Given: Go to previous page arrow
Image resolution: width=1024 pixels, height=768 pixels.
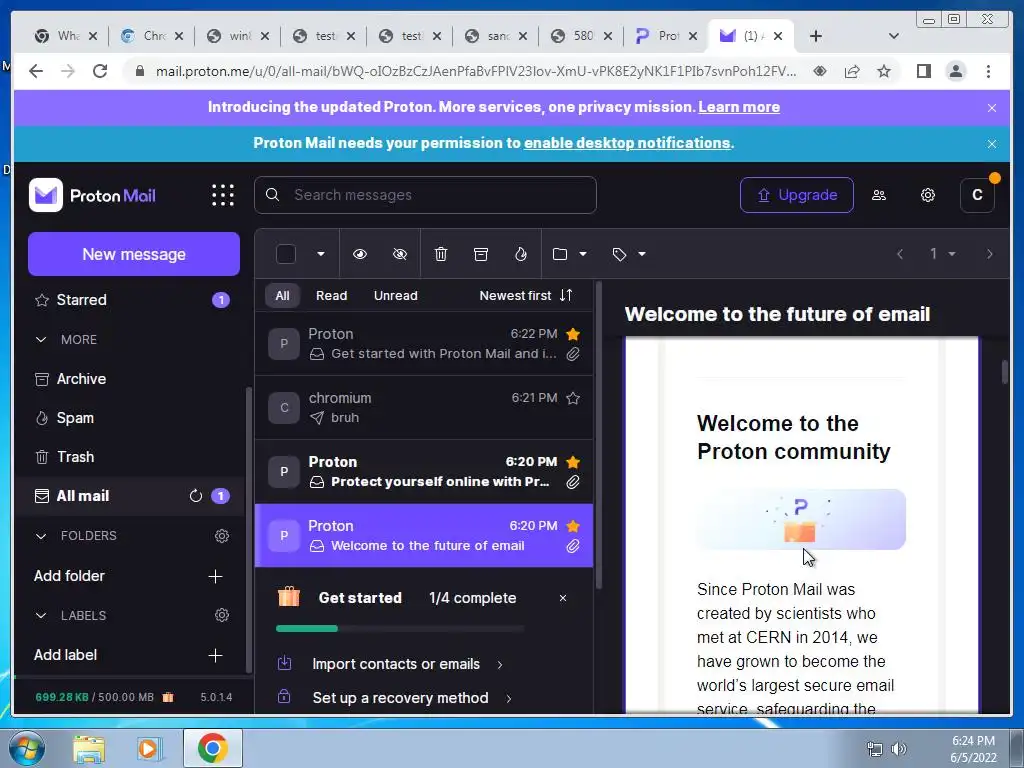Looking at the screenshot, I should pos(900,254).
